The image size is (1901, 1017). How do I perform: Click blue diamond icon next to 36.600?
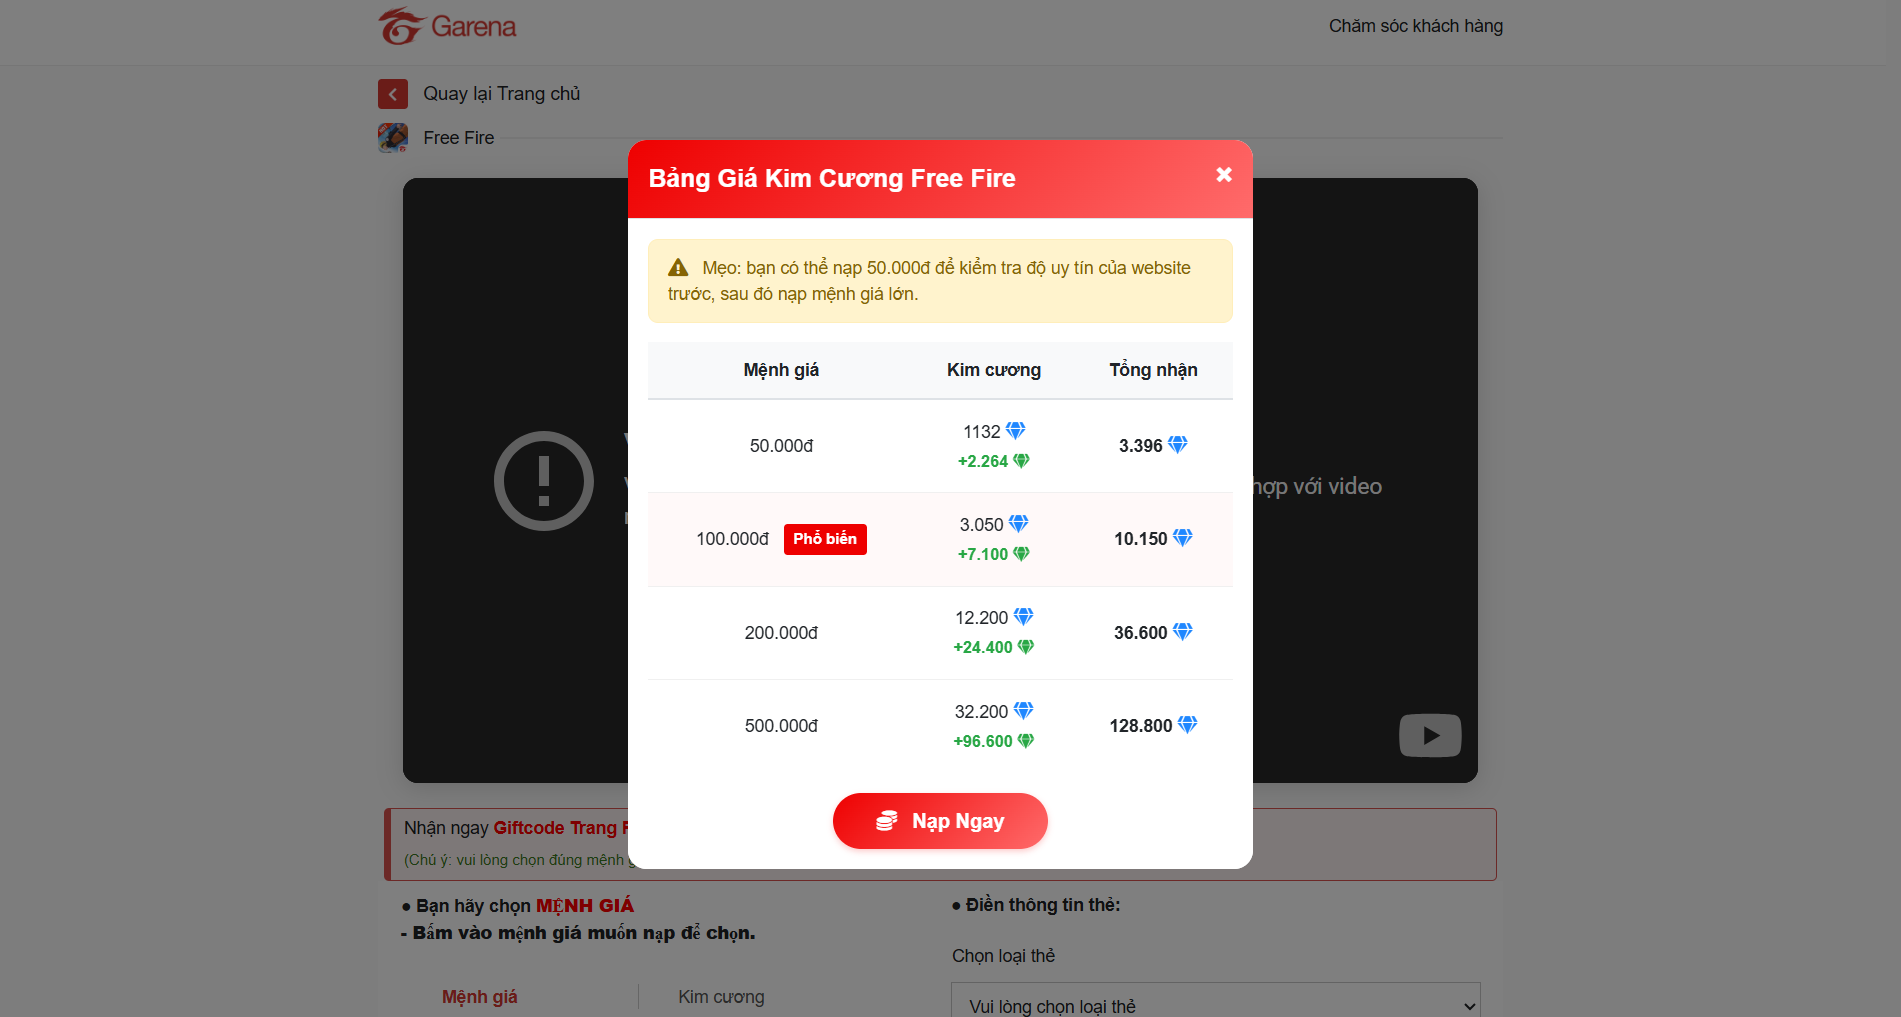1183,632
